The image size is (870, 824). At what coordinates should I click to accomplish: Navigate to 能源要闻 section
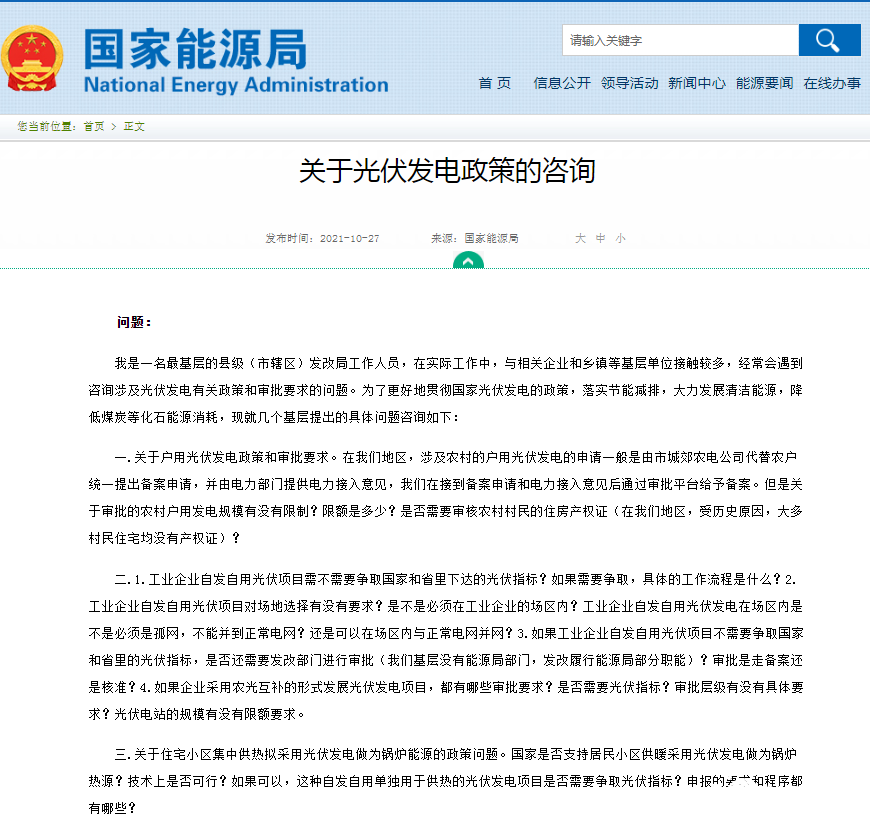(765, 83)
